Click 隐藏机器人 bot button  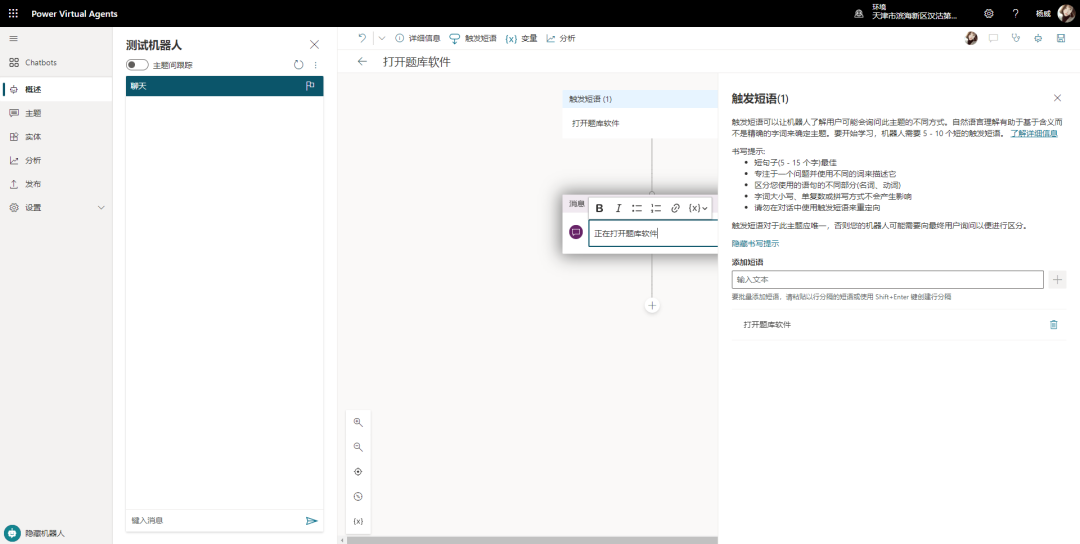click(34, 533)
